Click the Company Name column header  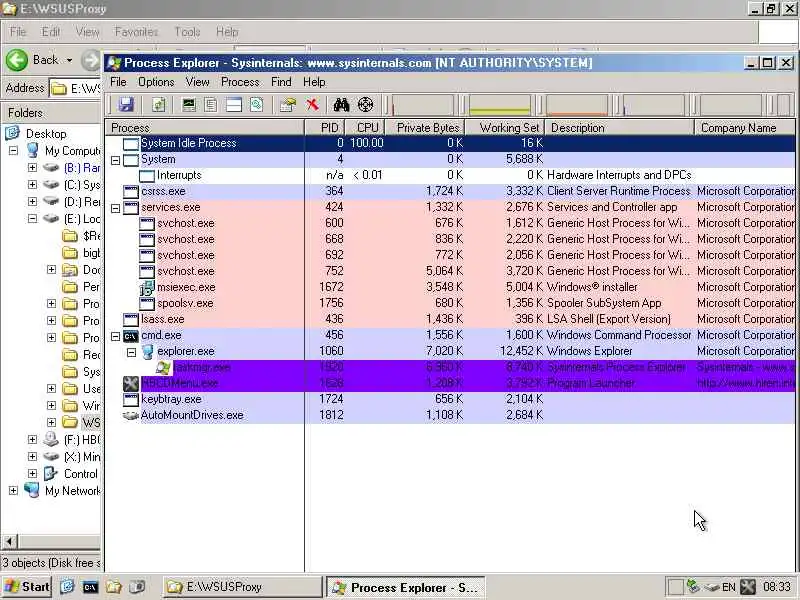pos(745,128)
